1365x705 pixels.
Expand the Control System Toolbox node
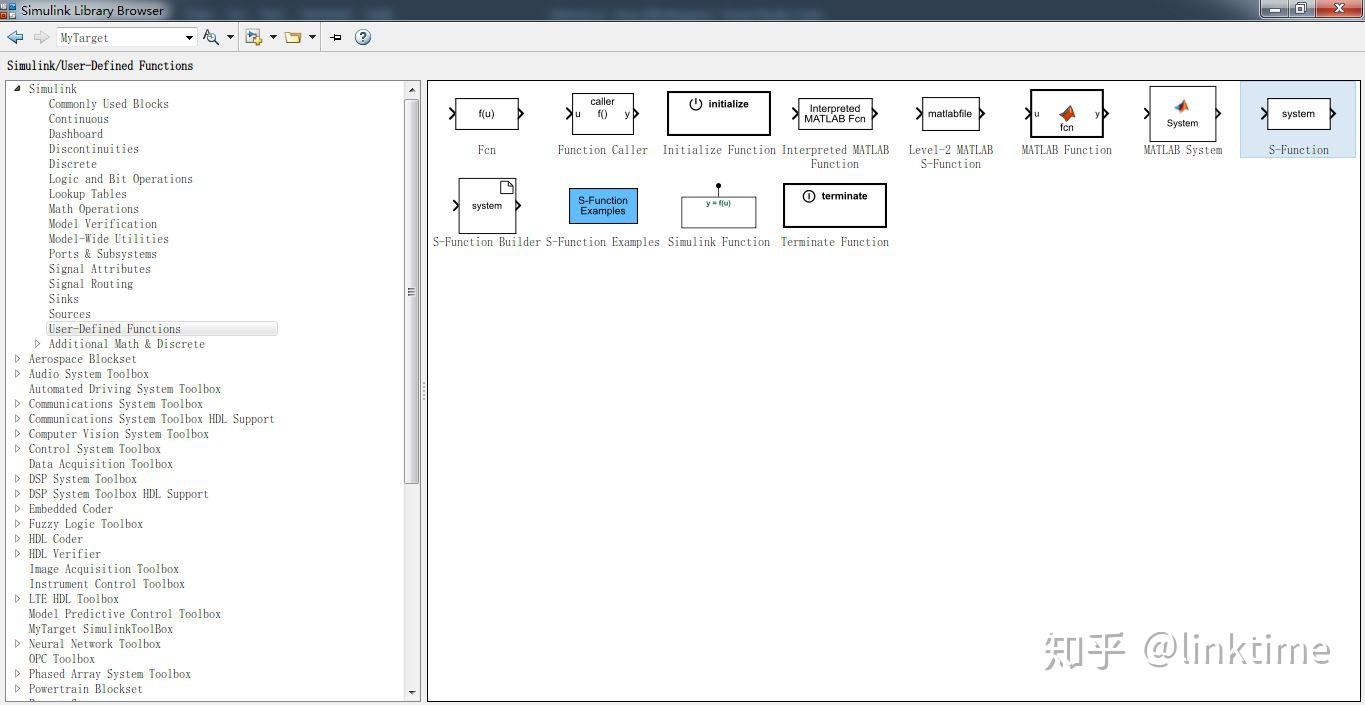17,448
